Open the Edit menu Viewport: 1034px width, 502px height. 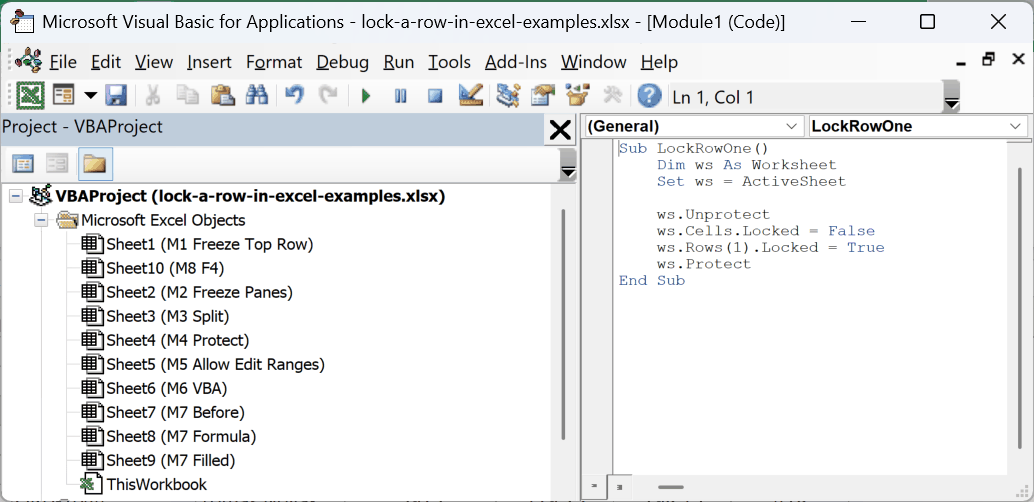[106, 62]
